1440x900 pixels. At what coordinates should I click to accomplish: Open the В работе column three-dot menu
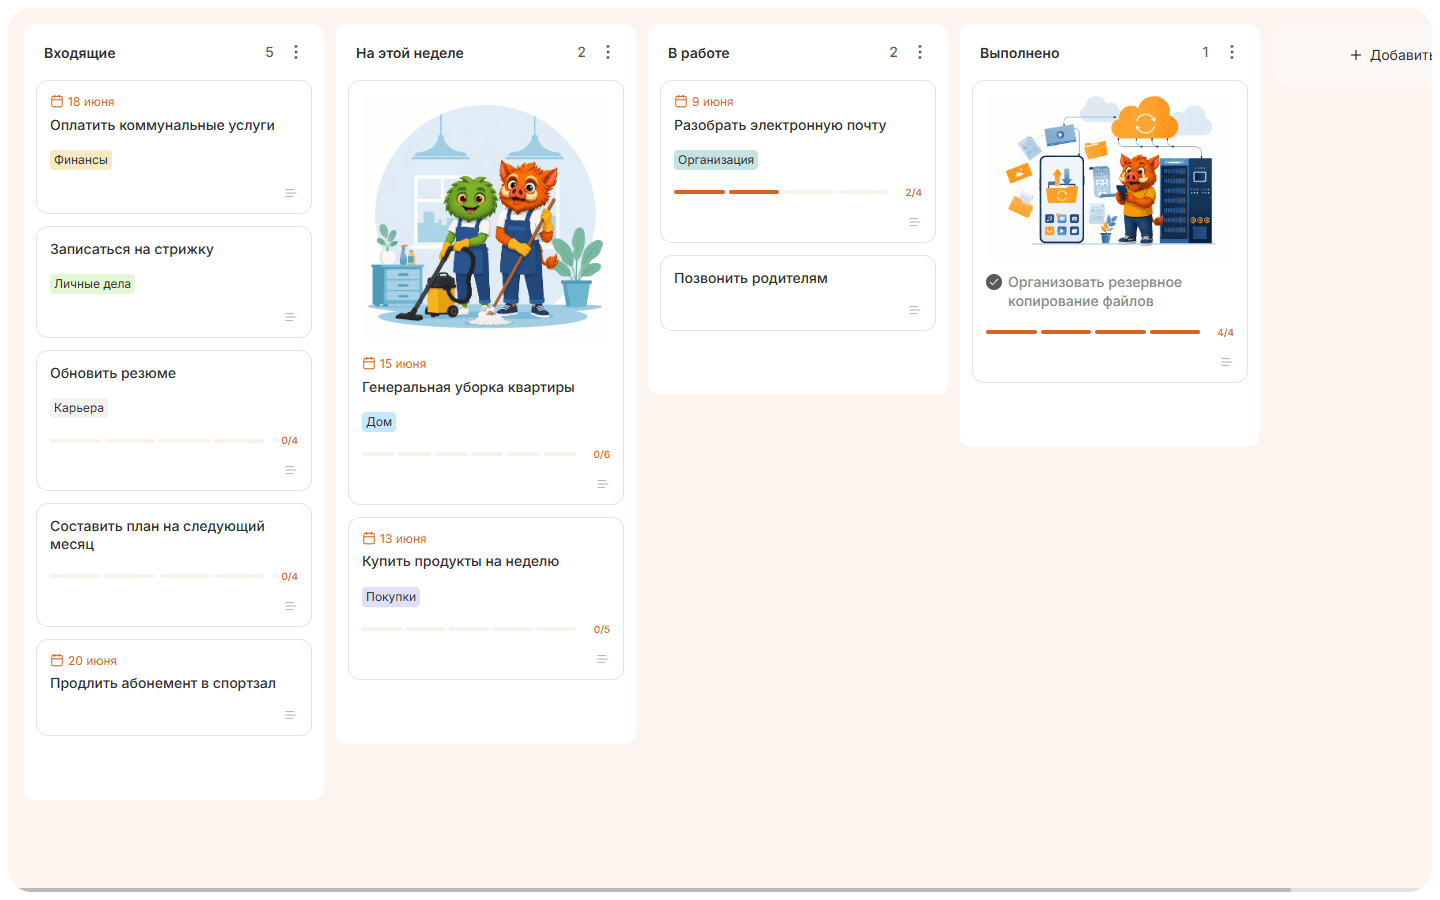(x=920, y=52)
